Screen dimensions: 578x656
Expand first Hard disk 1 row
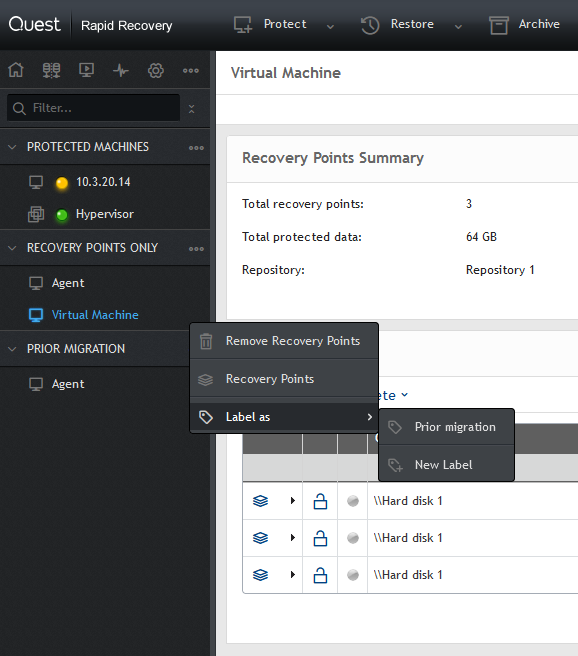(x=293, y=500)
